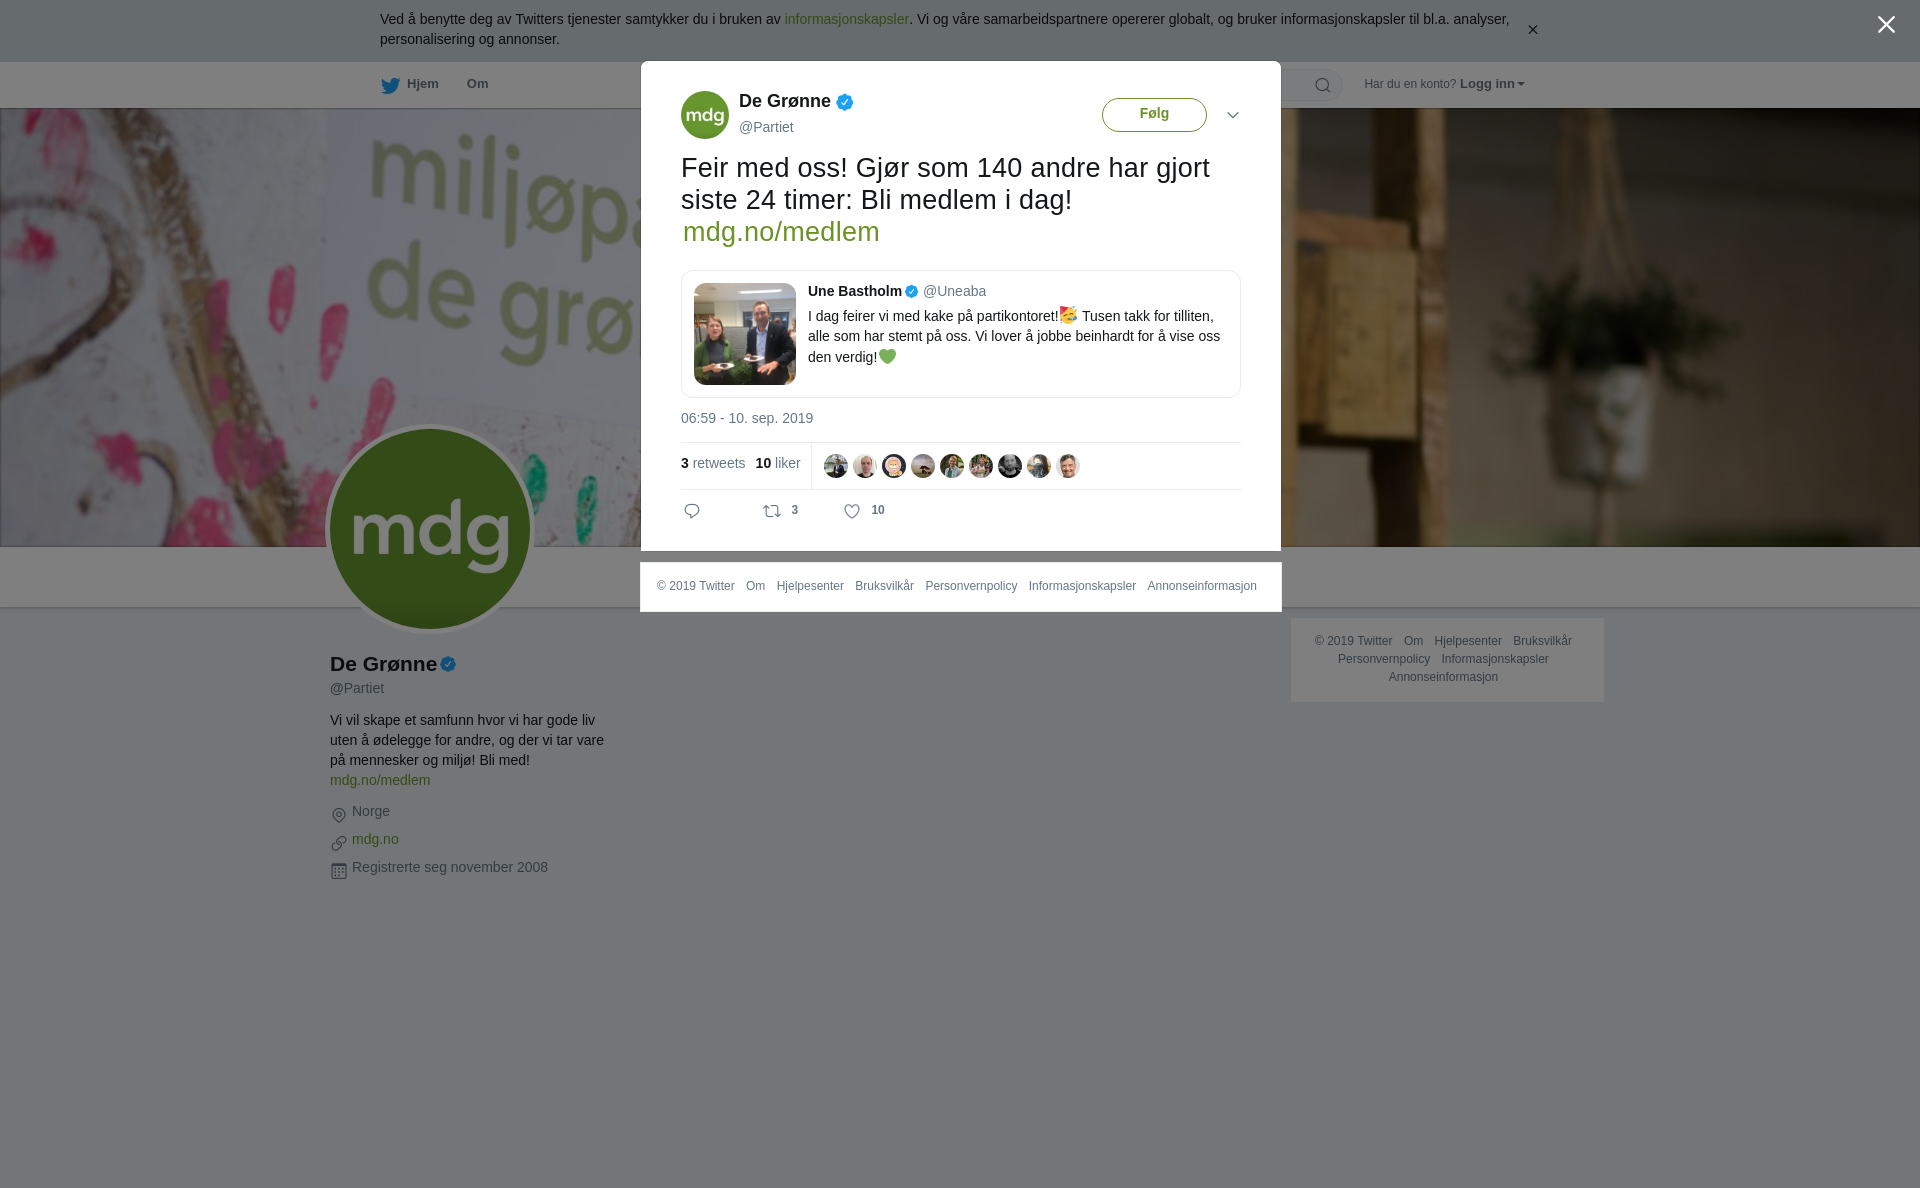1920x1188 pixels.
Task: Click the retweet icon under the tweet
Action: pos(772,511)
